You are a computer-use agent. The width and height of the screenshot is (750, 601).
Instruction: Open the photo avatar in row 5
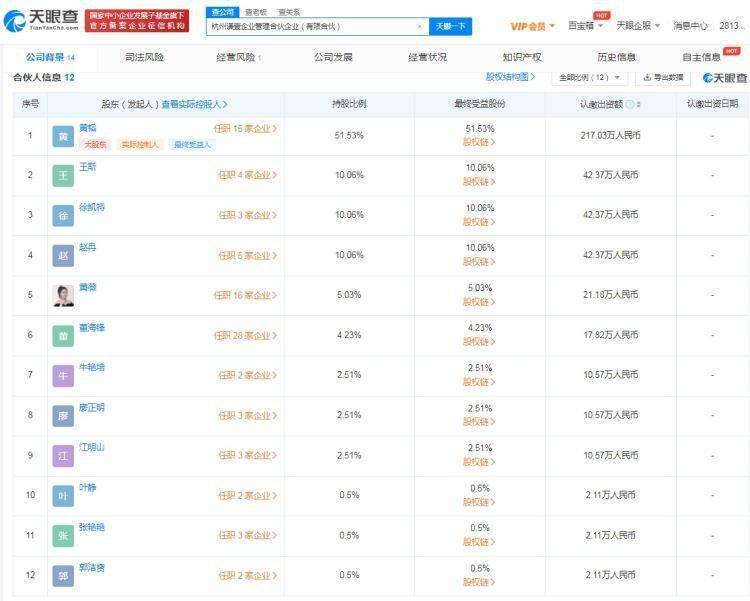coord(63,296)
